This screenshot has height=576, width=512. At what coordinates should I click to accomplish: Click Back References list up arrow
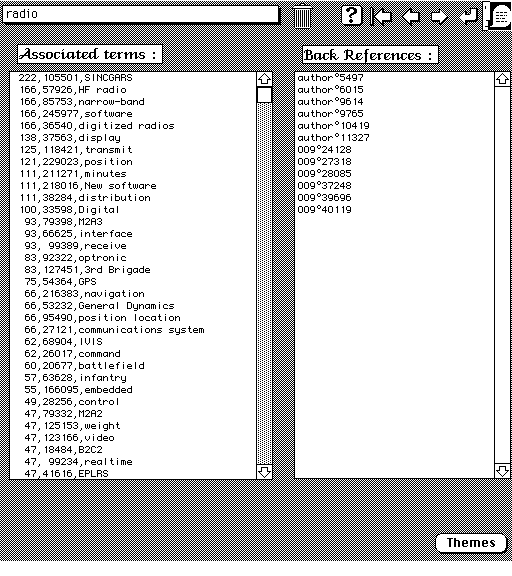(x=502, y=79)
